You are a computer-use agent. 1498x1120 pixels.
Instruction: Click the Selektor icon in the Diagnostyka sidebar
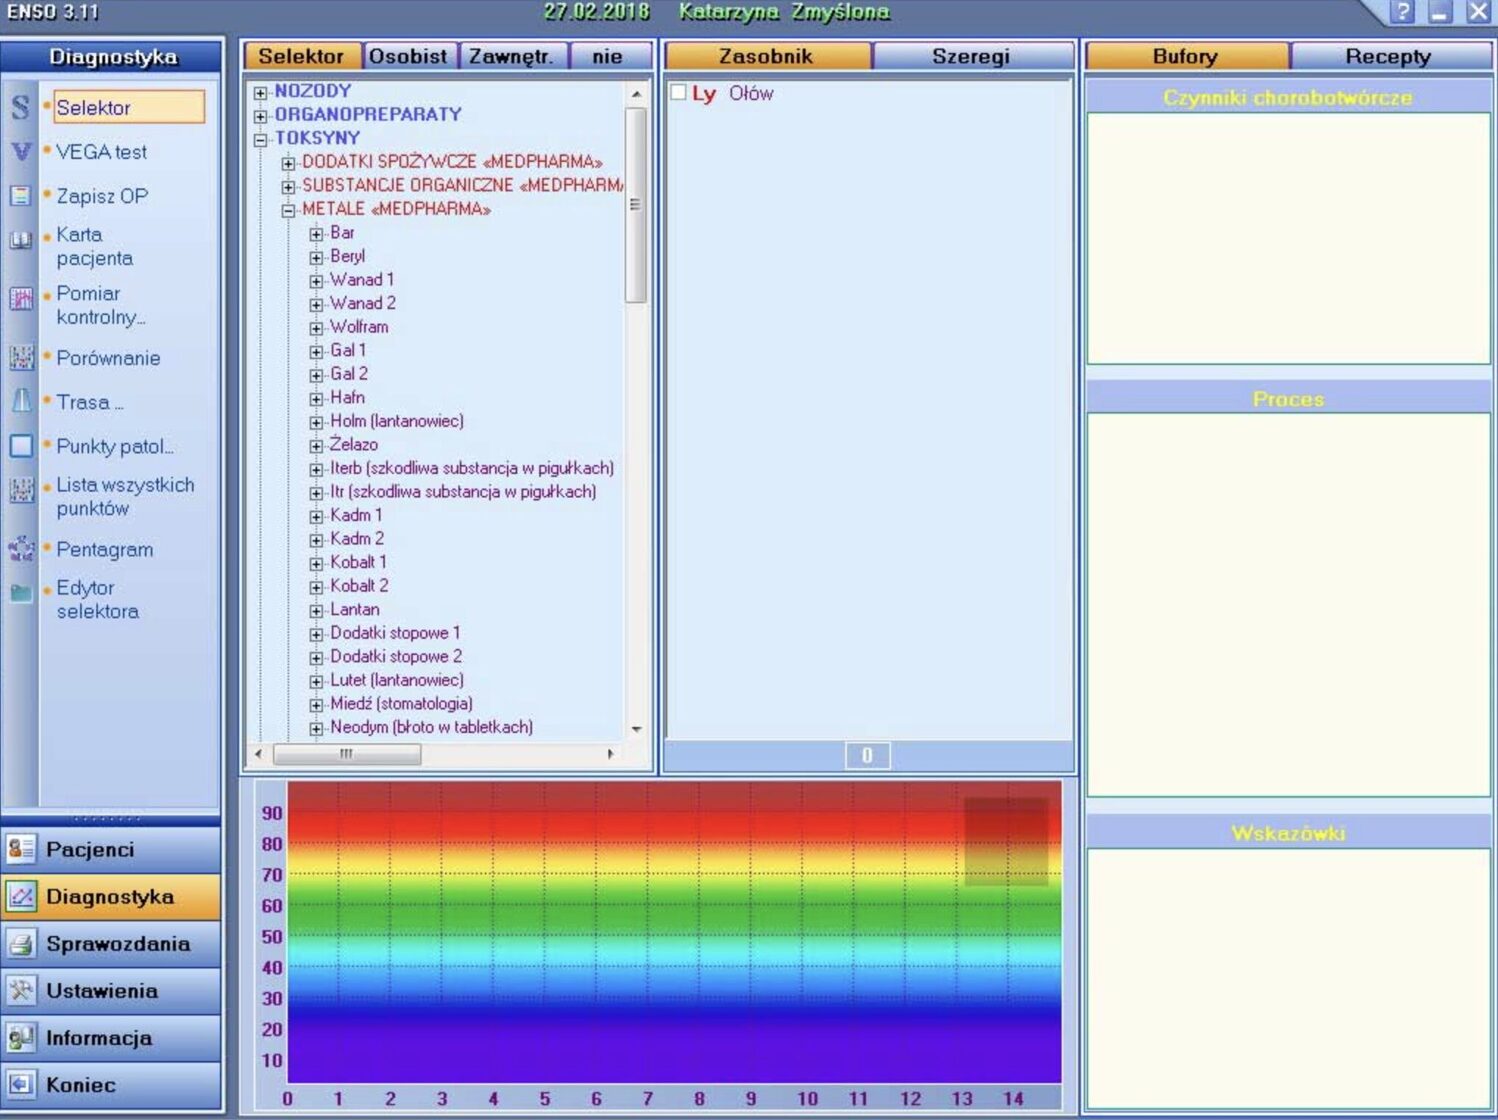(x=20, y=107)
